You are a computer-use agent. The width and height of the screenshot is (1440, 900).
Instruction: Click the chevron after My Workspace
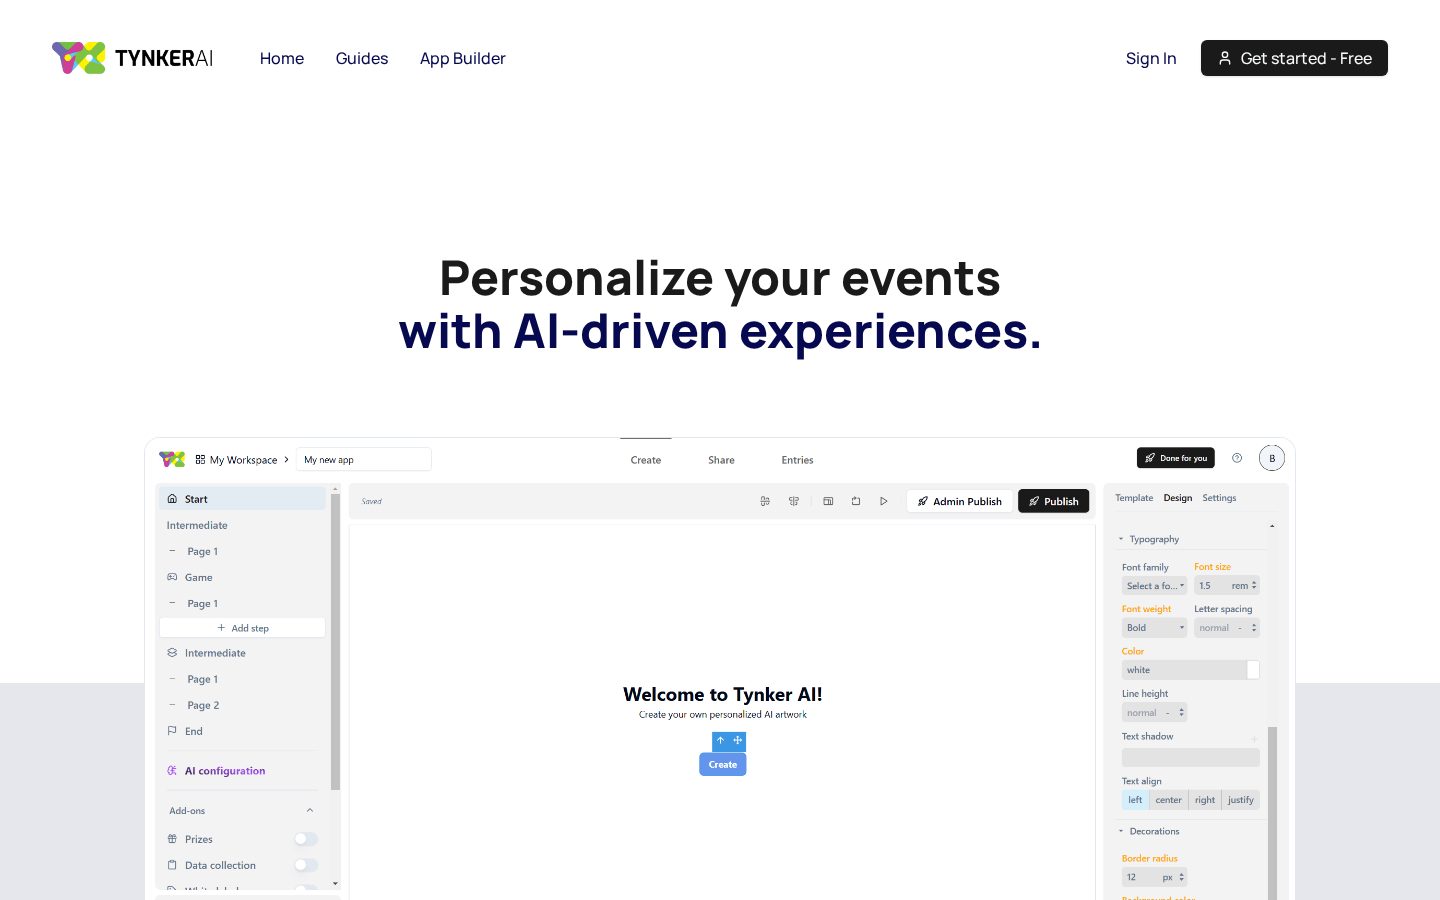286,460
